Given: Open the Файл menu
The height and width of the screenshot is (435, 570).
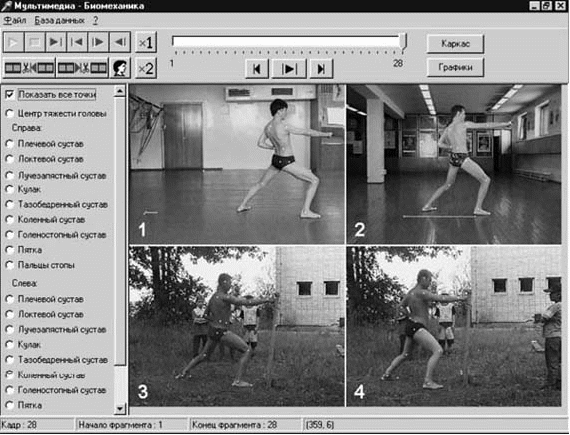Looking at the screenshot, I should point(15,20).
